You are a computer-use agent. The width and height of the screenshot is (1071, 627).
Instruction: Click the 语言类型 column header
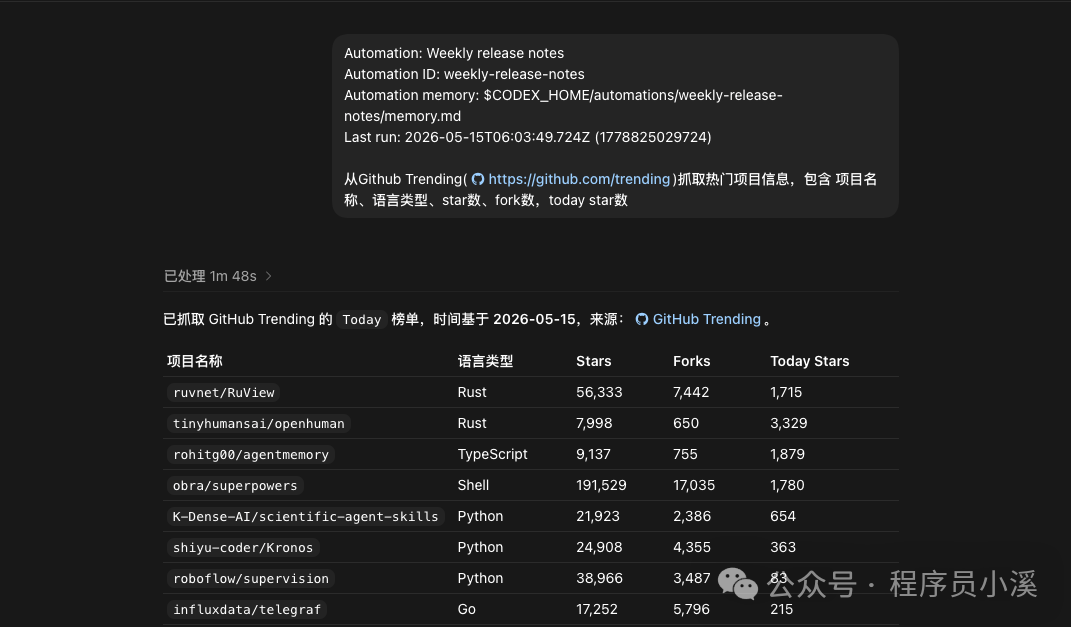pyautogui.click(x=485, y=361)
